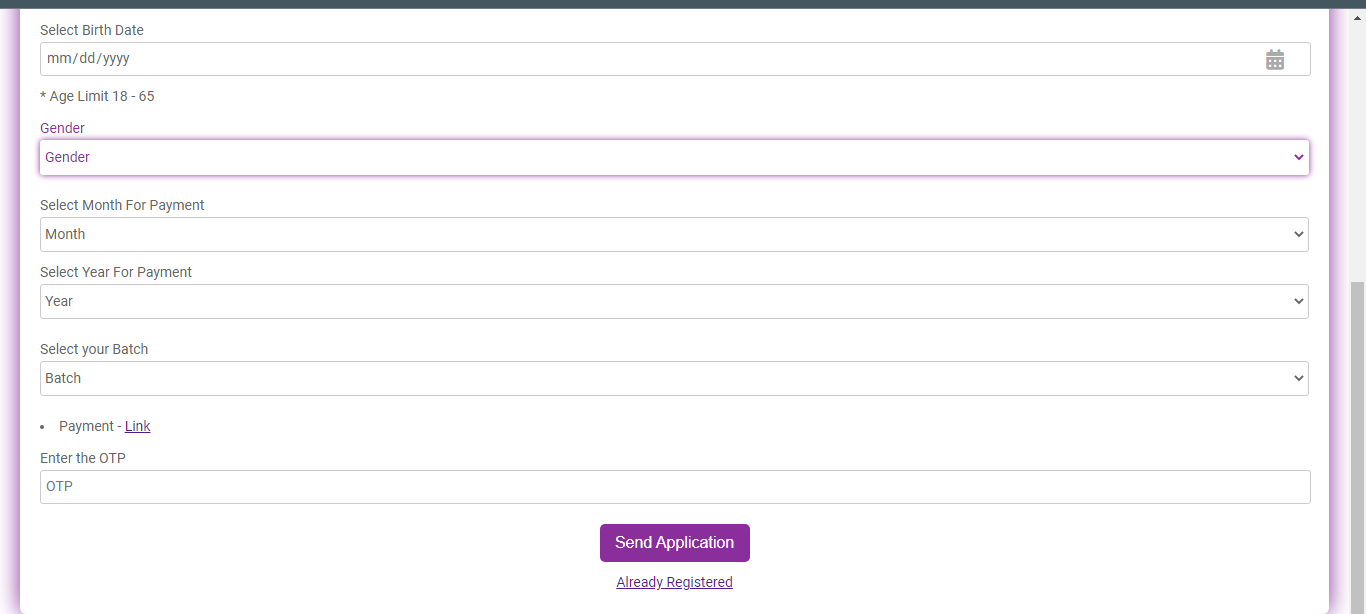Click the scrollbar up arrow
The width and height of the screenshot is (1366, 614).
(1357, 16)
